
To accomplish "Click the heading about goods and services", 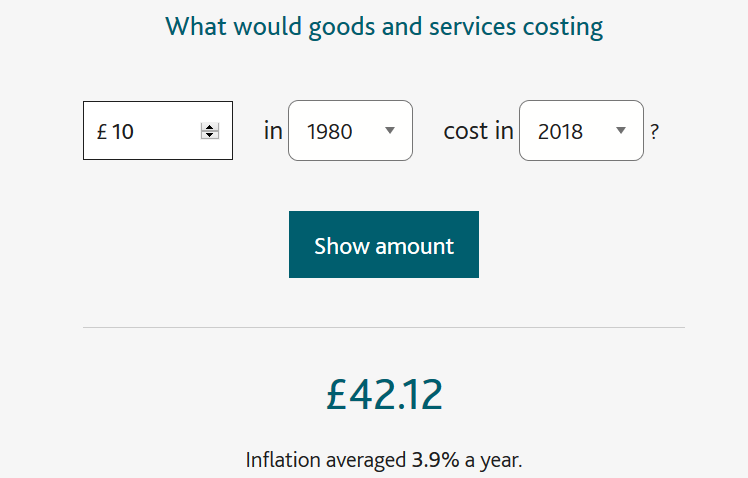I will coord(384,27).
